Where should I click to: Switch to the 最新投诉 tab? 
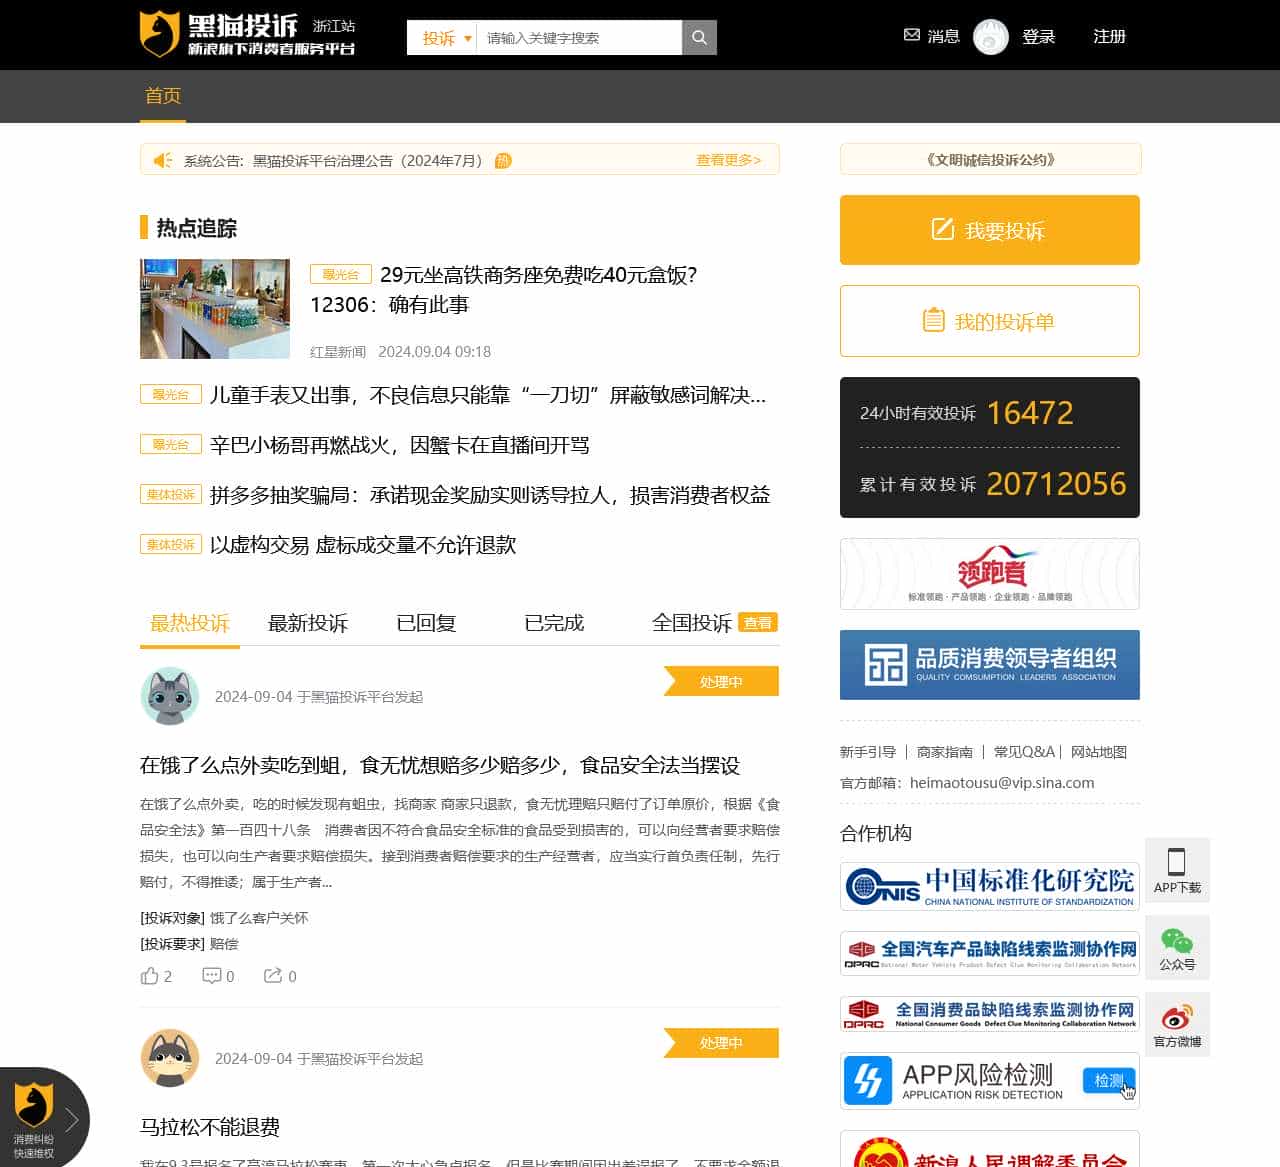(x=307, y=622)
